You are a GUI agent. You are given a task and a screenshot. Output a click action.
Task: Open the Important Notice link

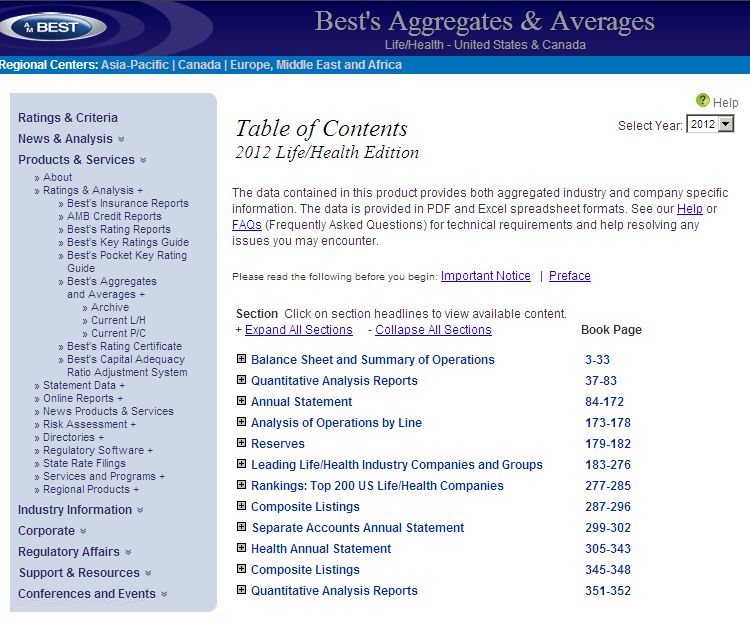[485, 276]
